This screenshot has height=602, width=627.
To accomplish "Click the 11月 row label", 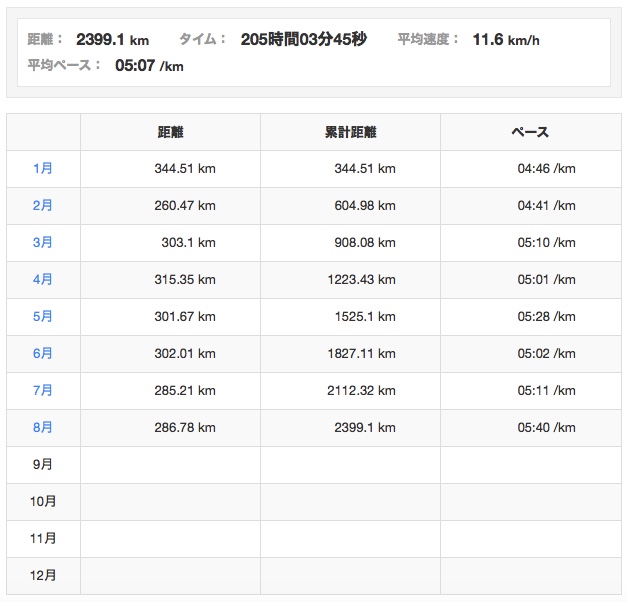I will pyautogui.click(x=43, y=539).
